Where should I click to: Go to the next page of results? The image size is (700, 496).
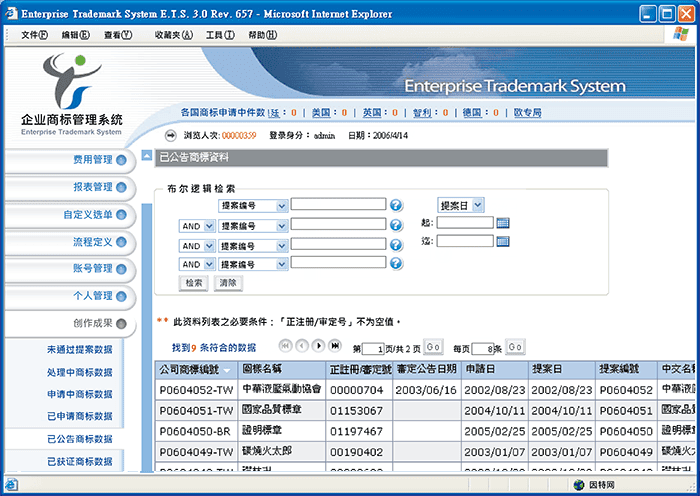pos(319,346)
